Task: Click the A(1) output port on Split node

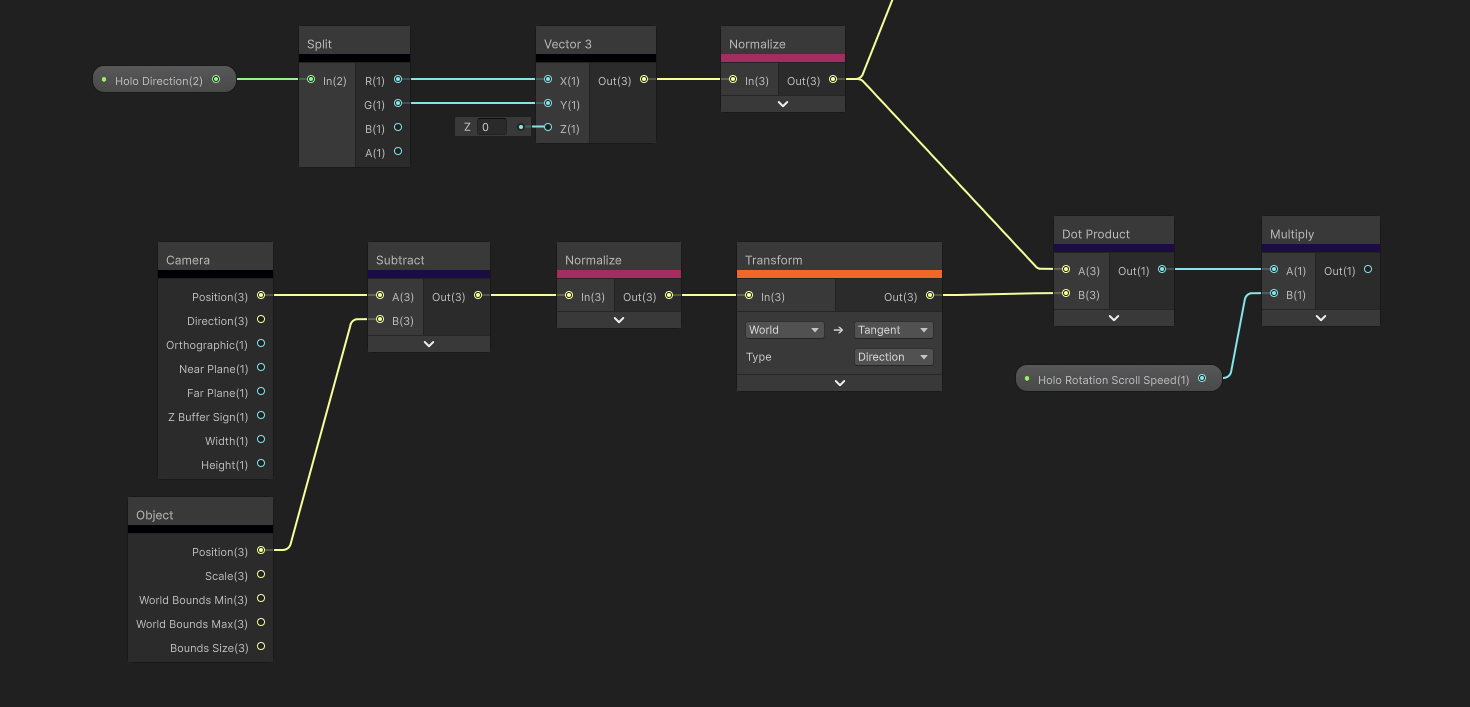Action: (x=397, y=151)
